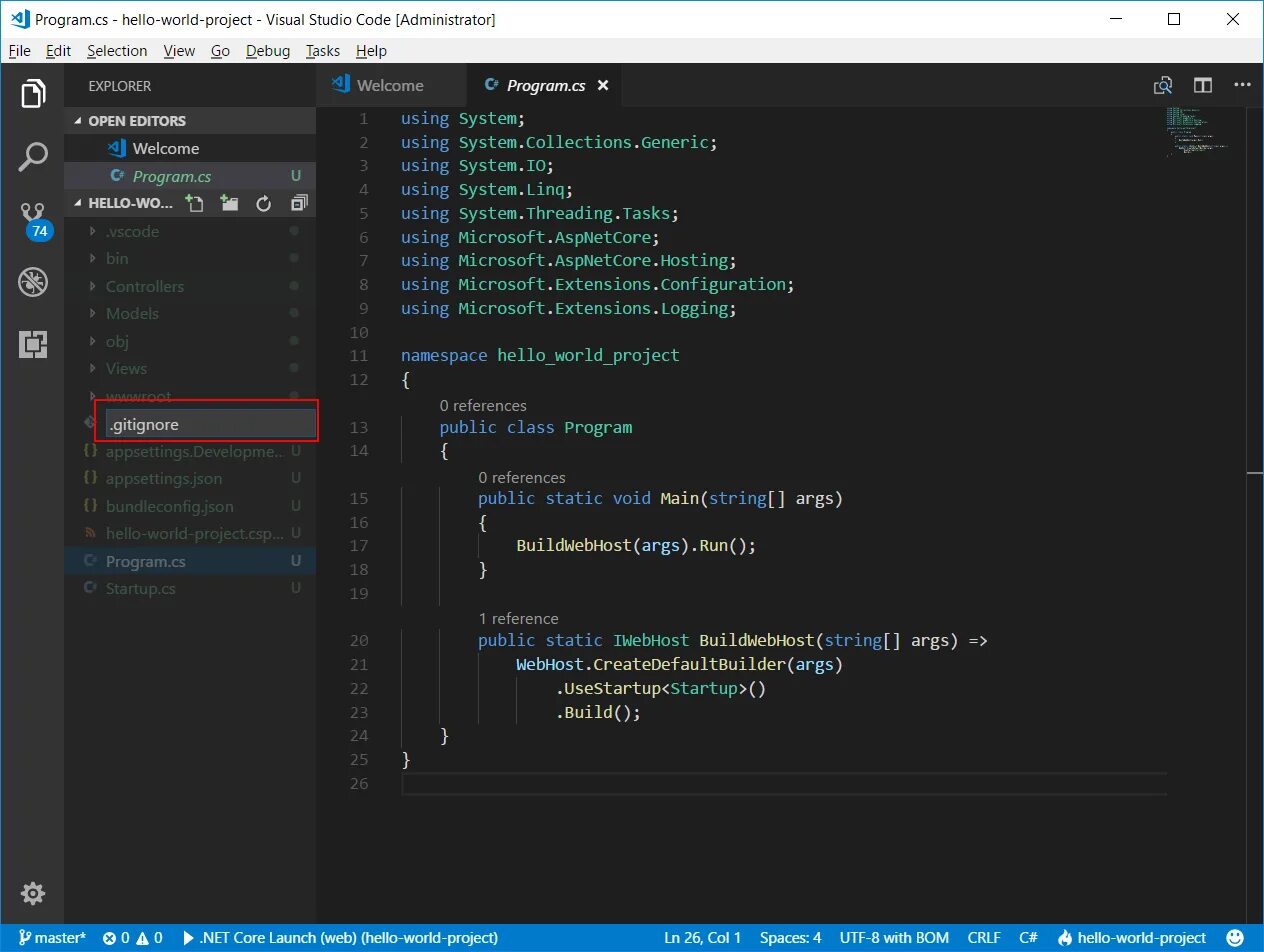Click hello-world-project flame in status bar
This screenshot has width=1264, height=952.
pos(1132,938)
